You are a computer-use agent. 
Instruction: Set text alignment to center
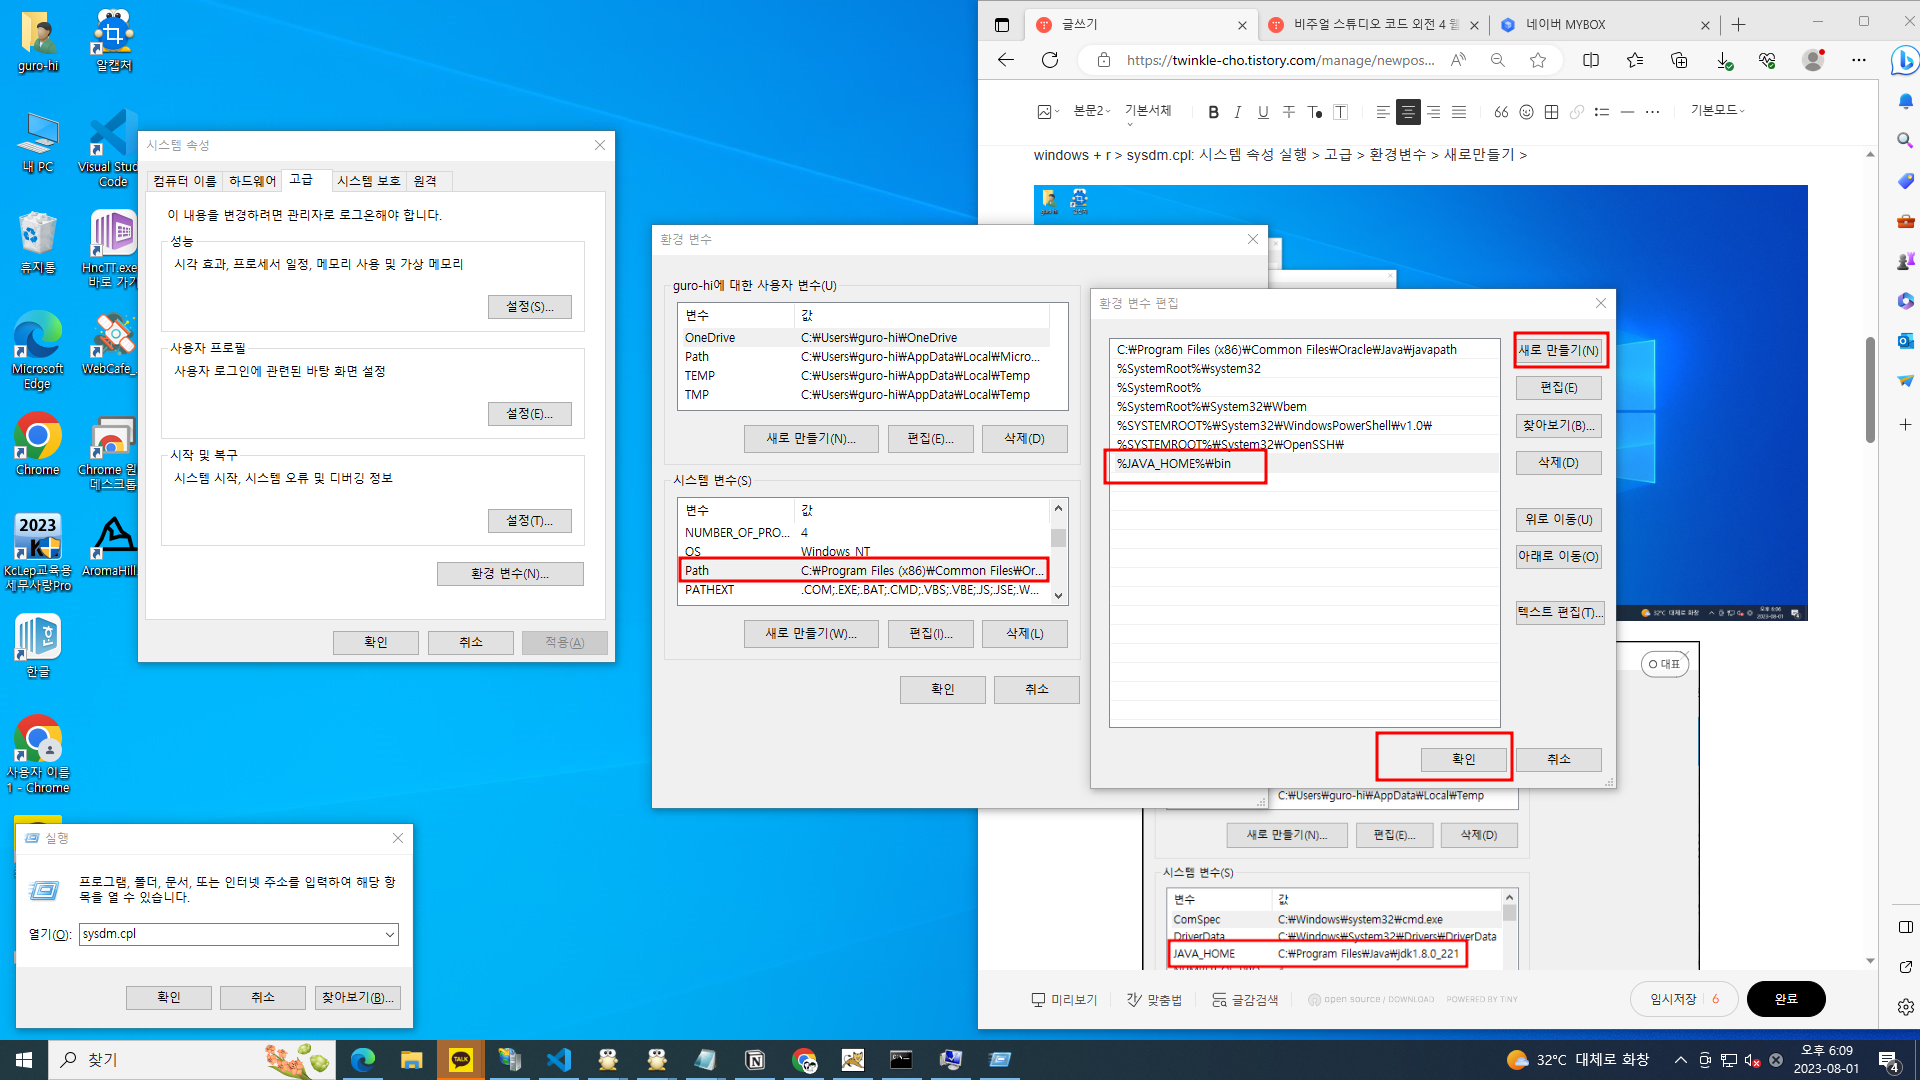[1408, 112]
